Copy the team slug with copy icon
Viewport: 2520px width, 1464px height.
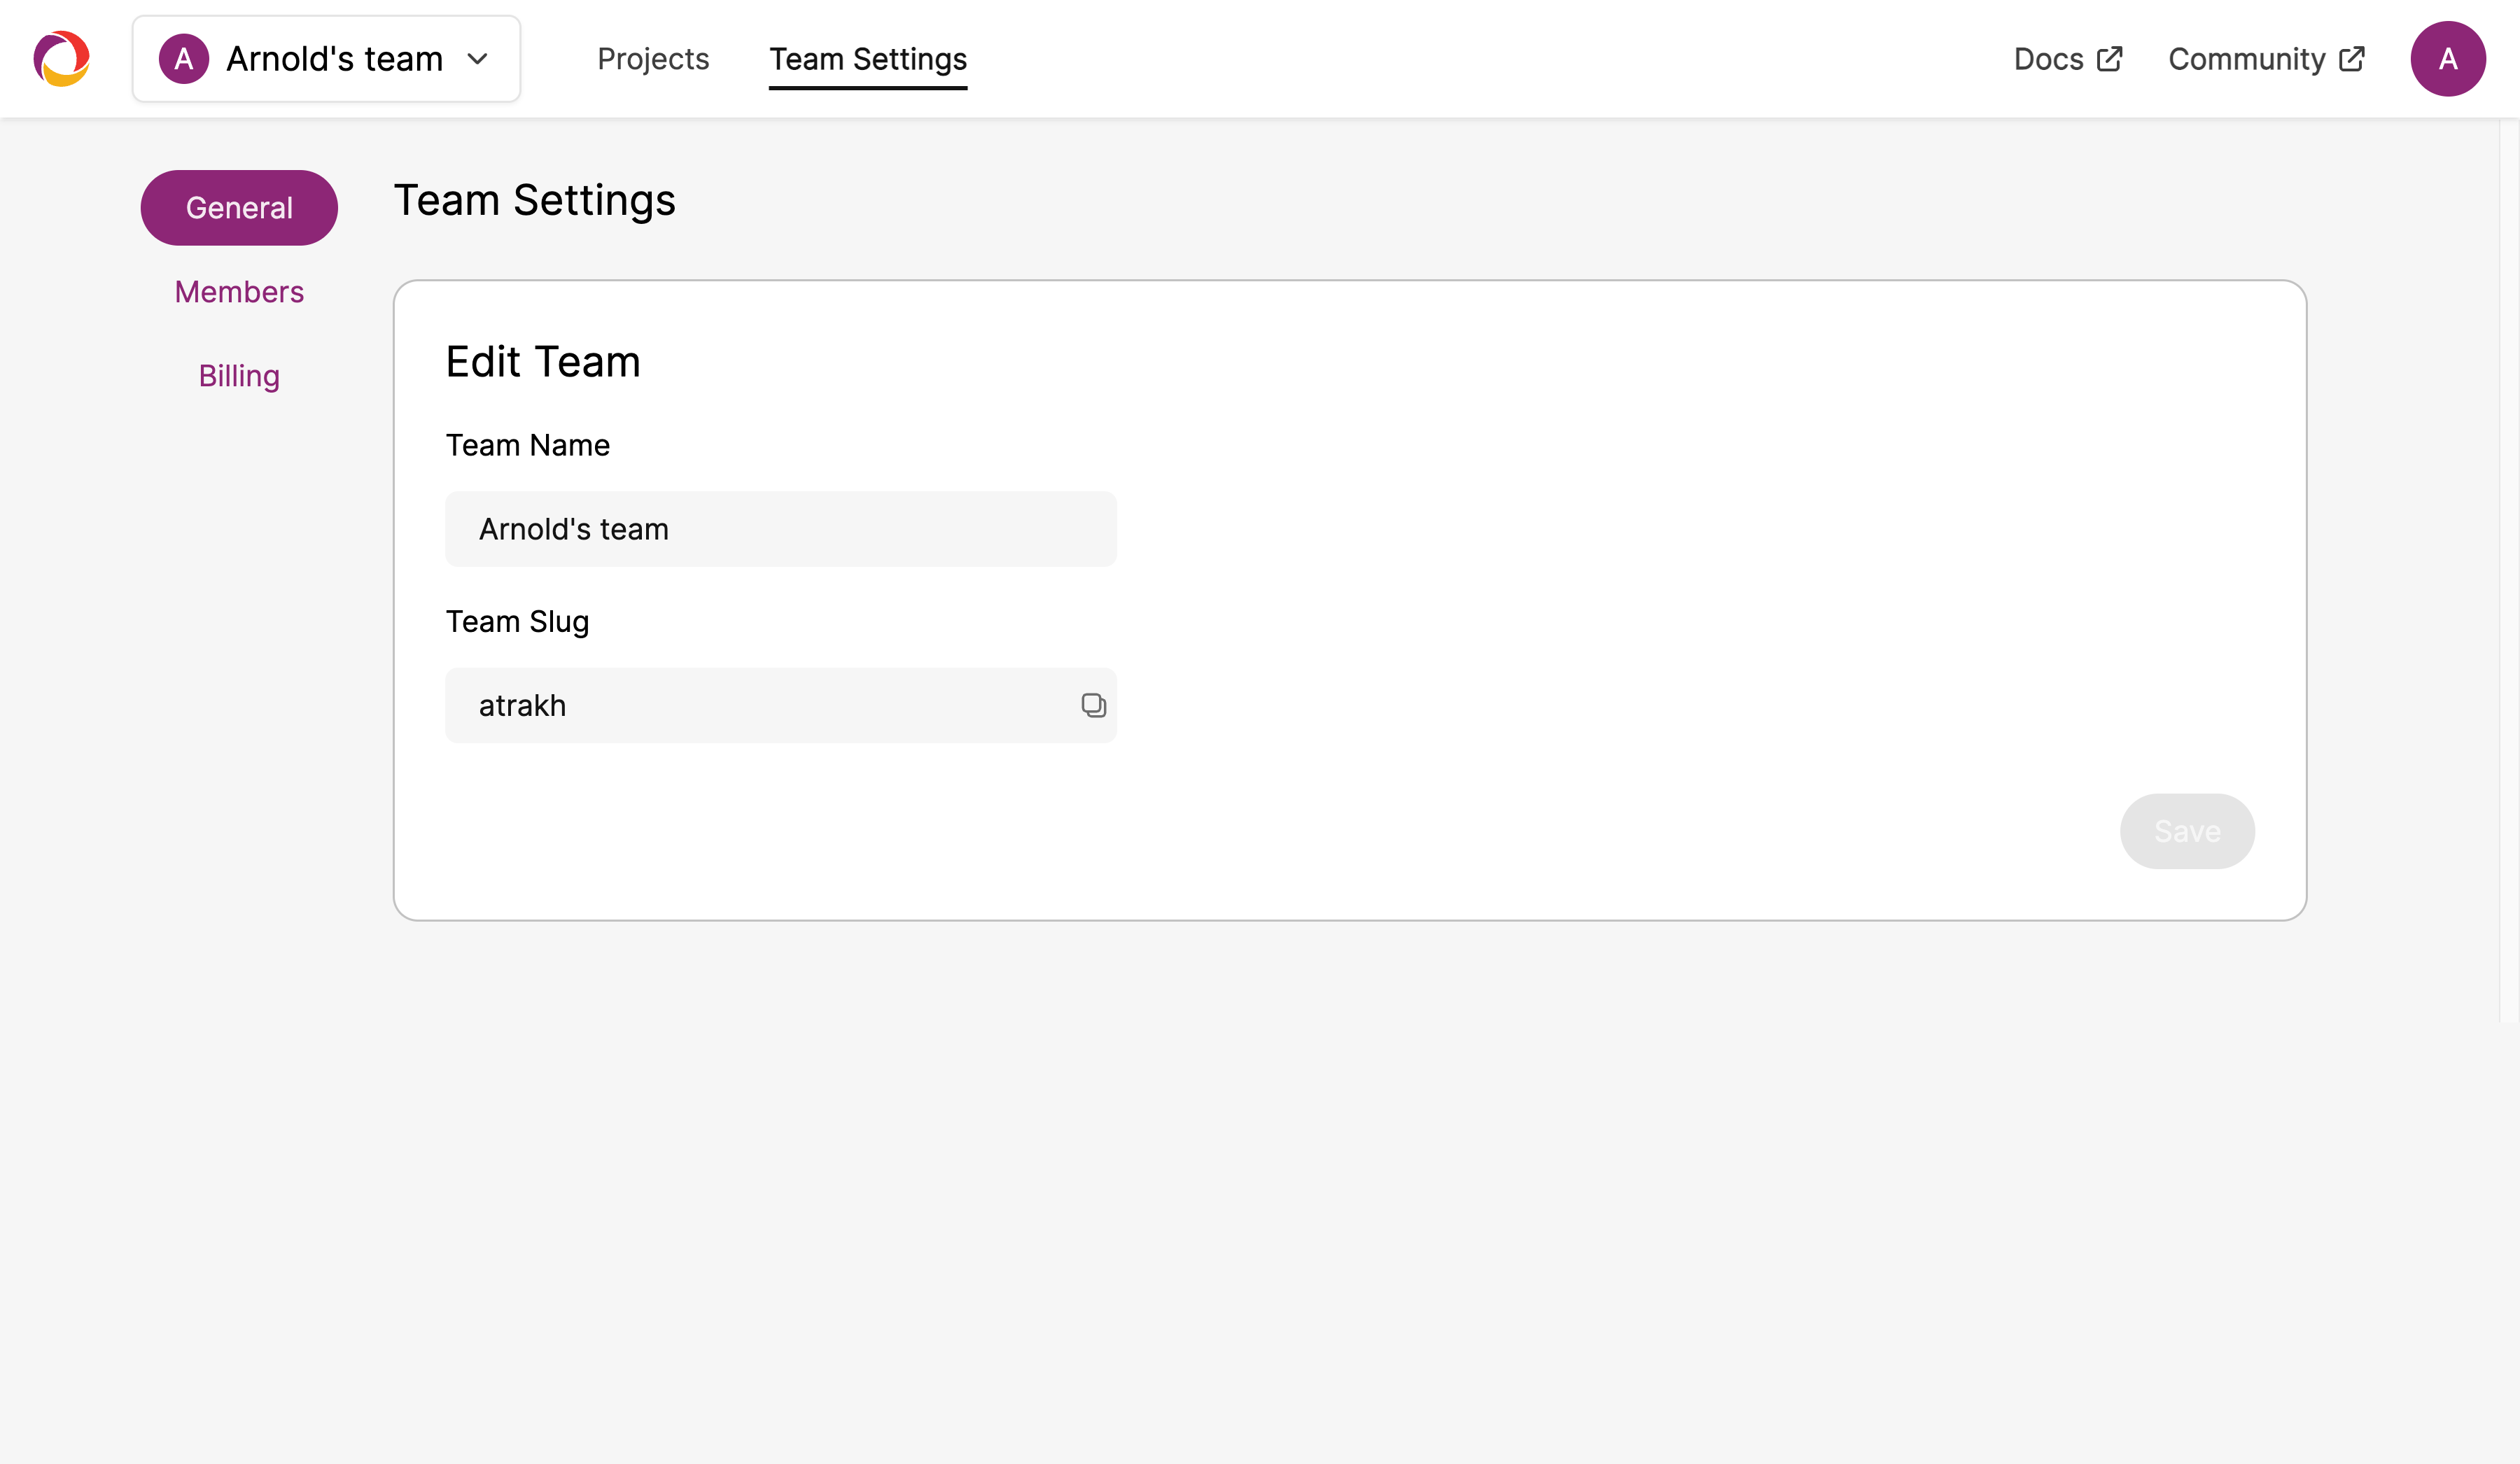tap(1093, 705)
